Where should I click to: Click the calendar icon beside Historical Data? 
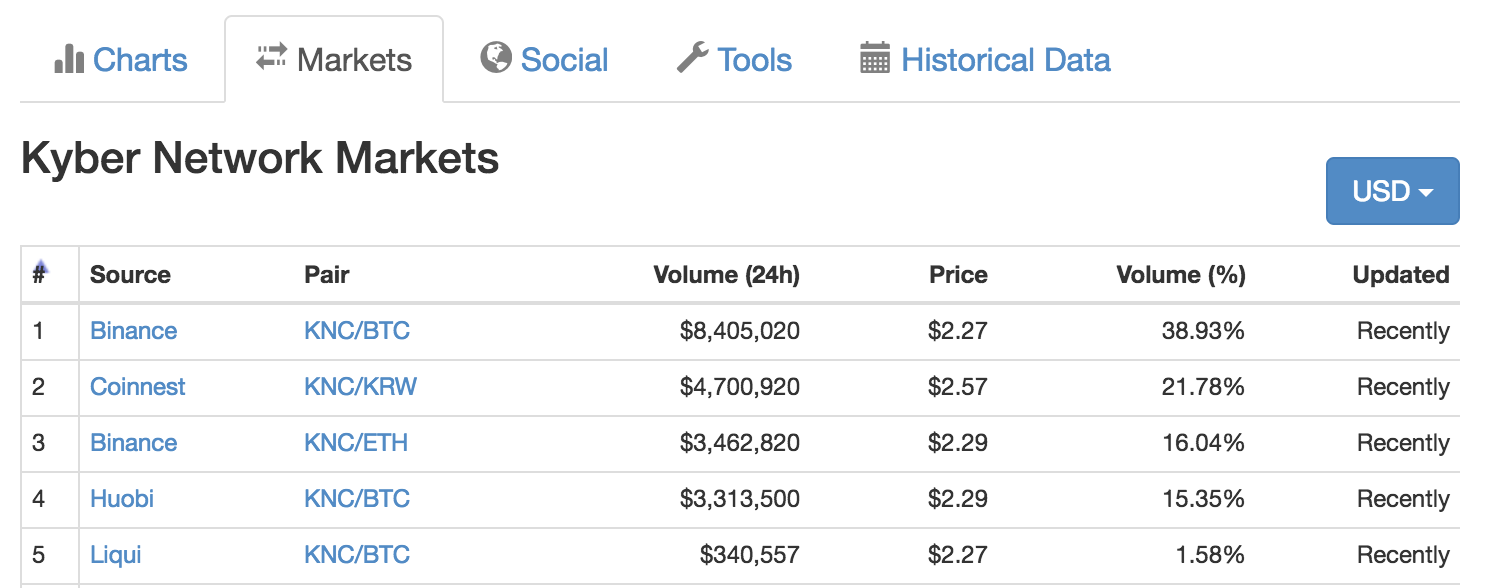click(874, 58)
